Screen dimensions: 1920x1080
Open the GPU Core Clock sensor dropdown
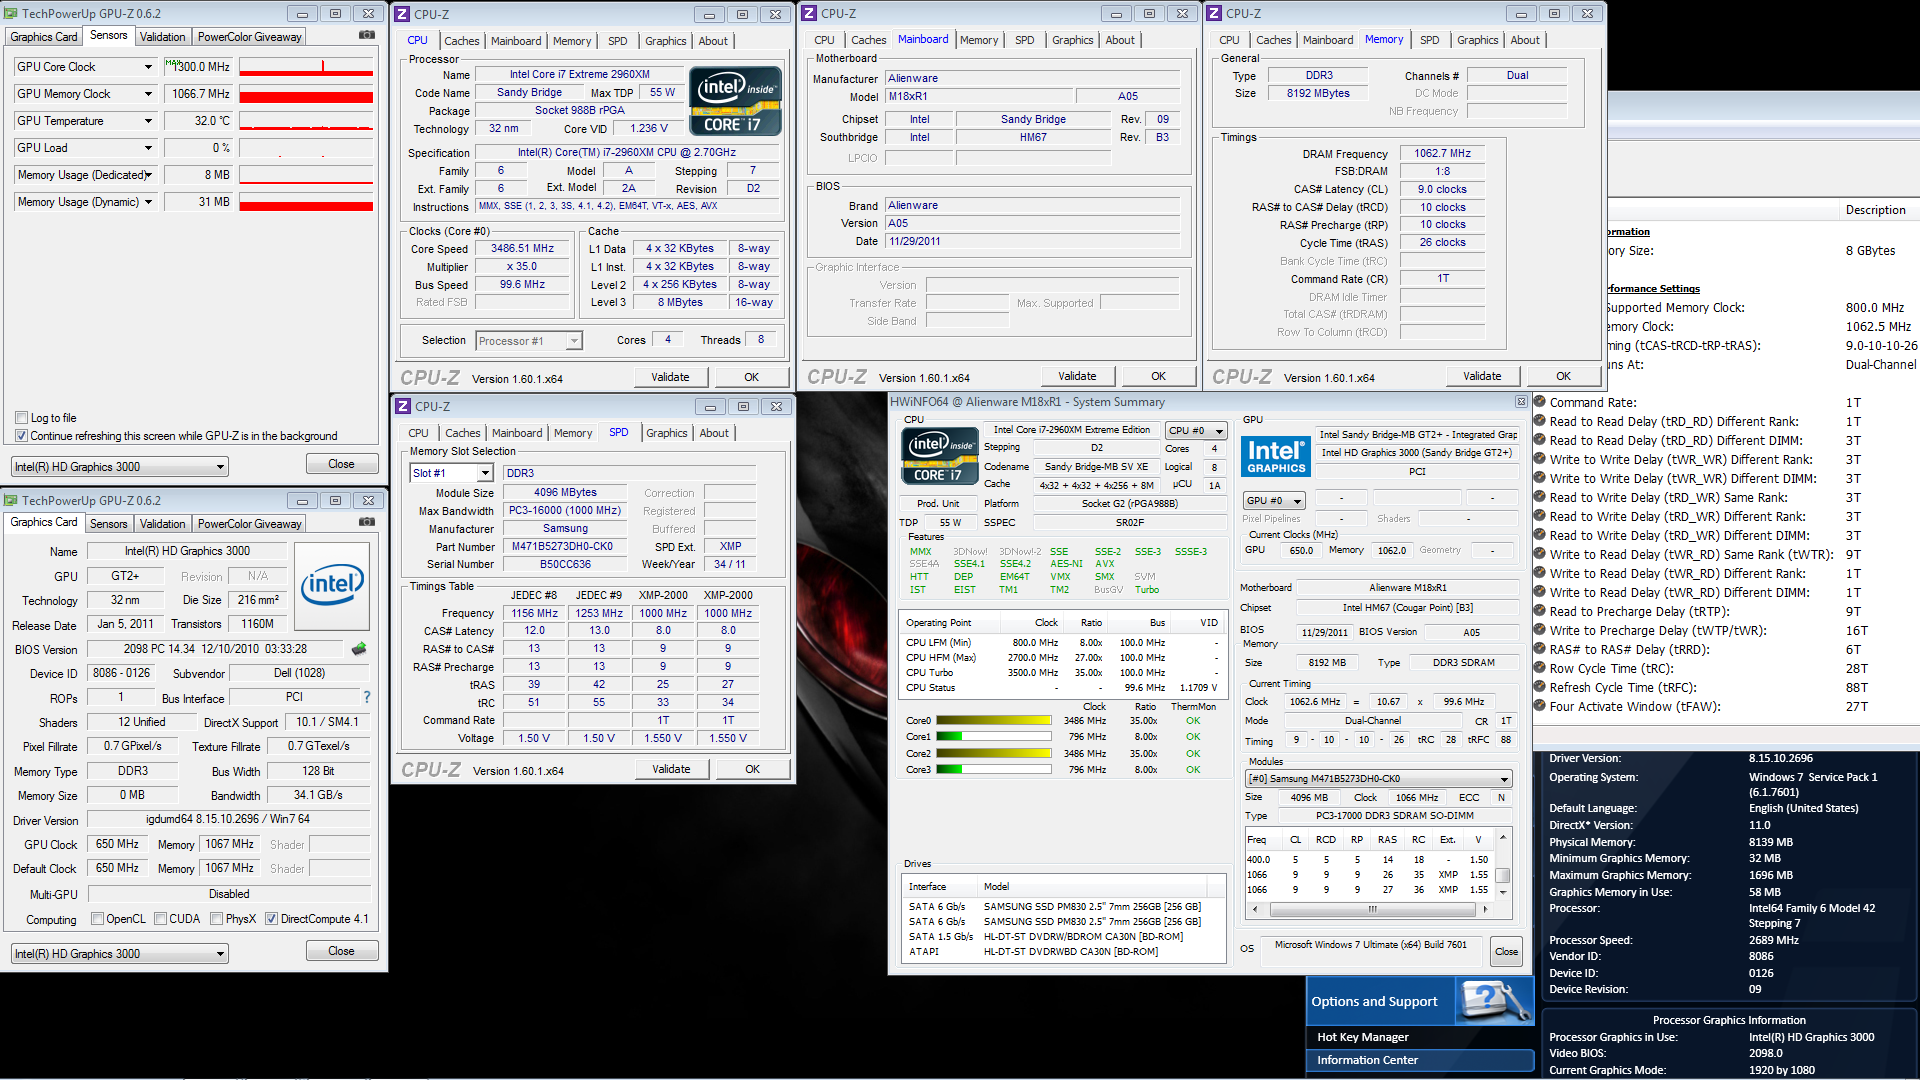click(148, 67)
